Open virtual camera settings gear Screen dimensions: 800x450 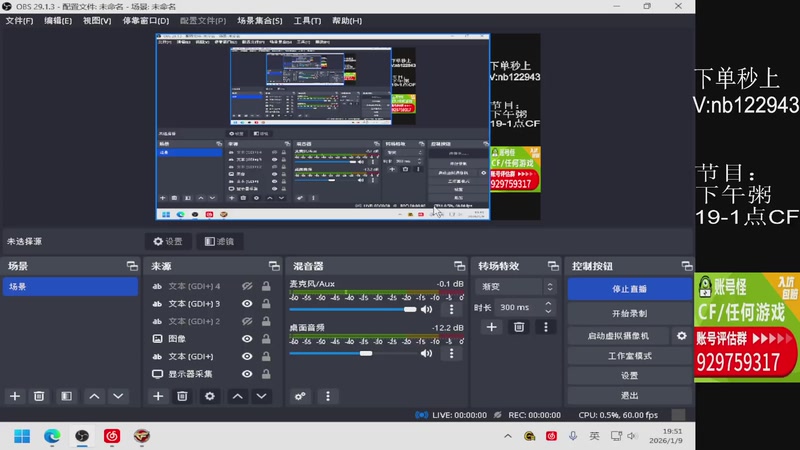point(682,336)
